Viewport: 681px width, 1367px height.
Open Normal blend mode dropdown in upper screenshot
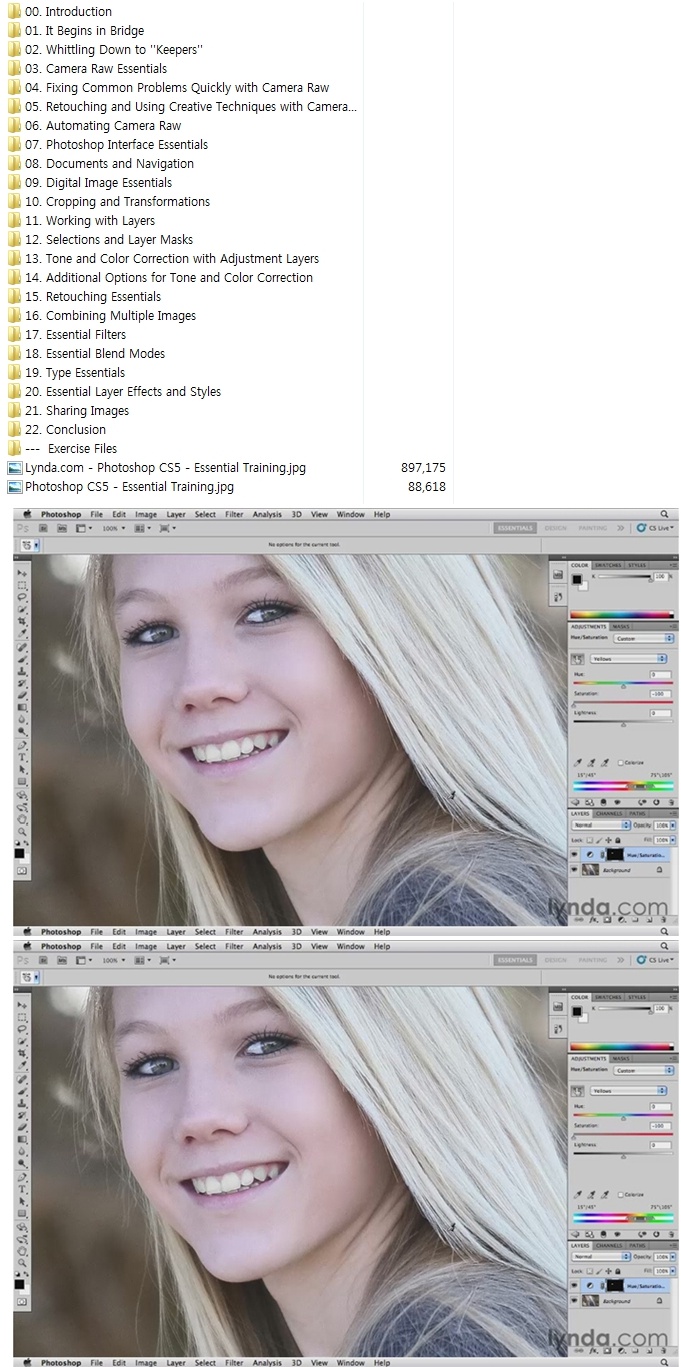click(600, 825)
